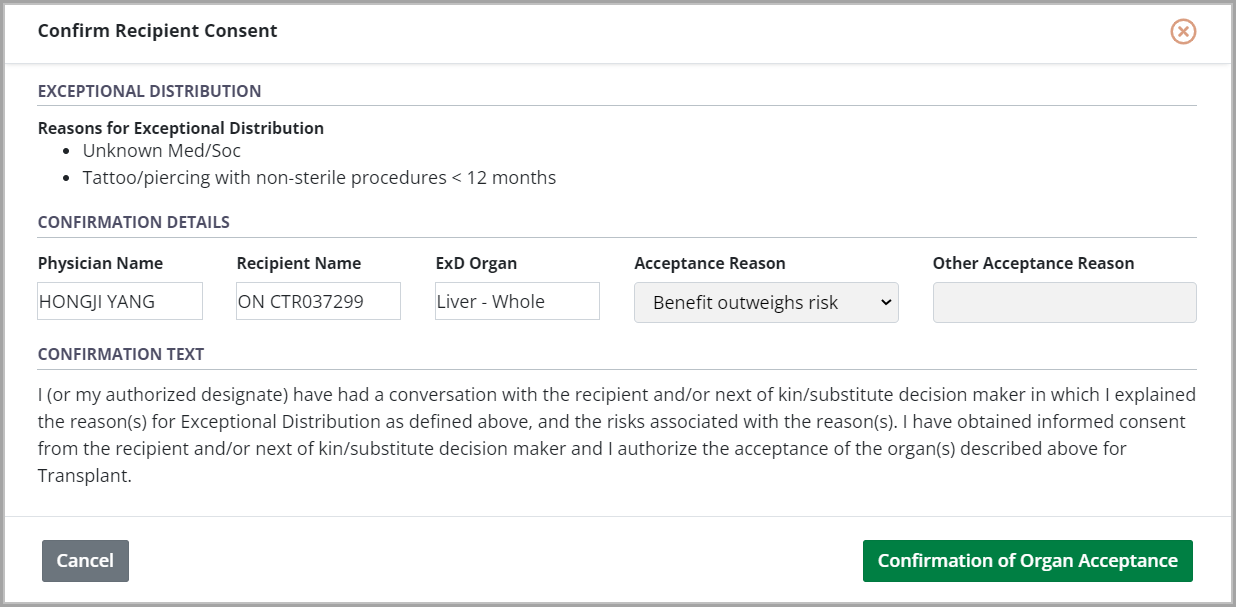
Task: Click the Unknown Med/Soc bullet item
Action: click(162, 151)
